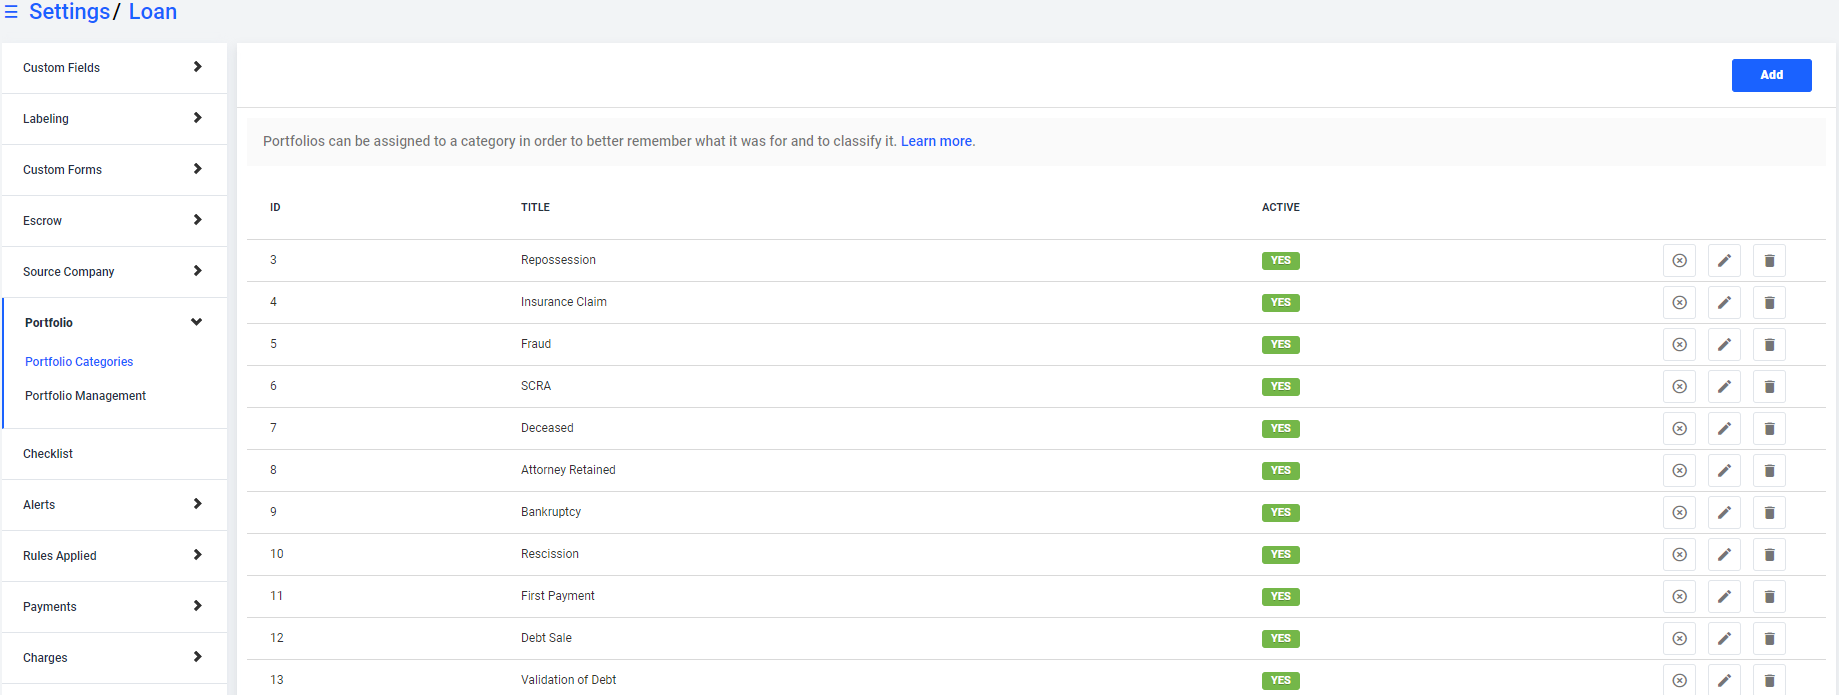Delete the Insurance Claim category
This screenshot has width=1839, height=695.
1769,303
